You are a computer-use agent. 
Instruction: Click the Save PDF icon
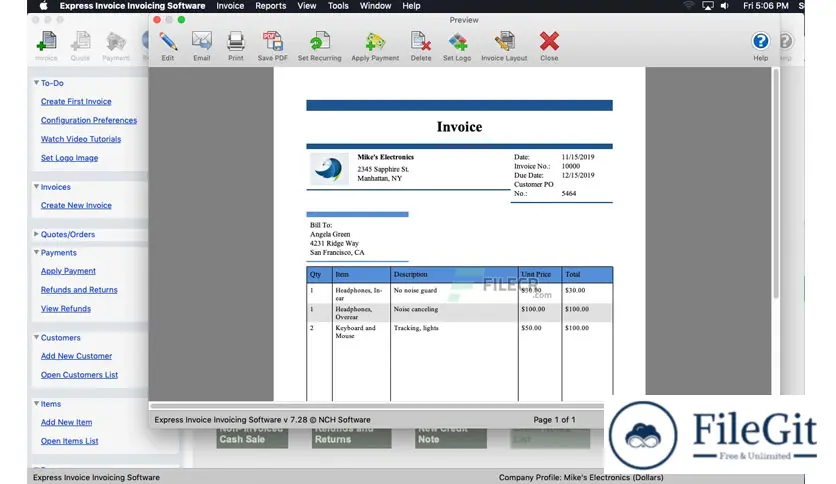click(272, 42)
